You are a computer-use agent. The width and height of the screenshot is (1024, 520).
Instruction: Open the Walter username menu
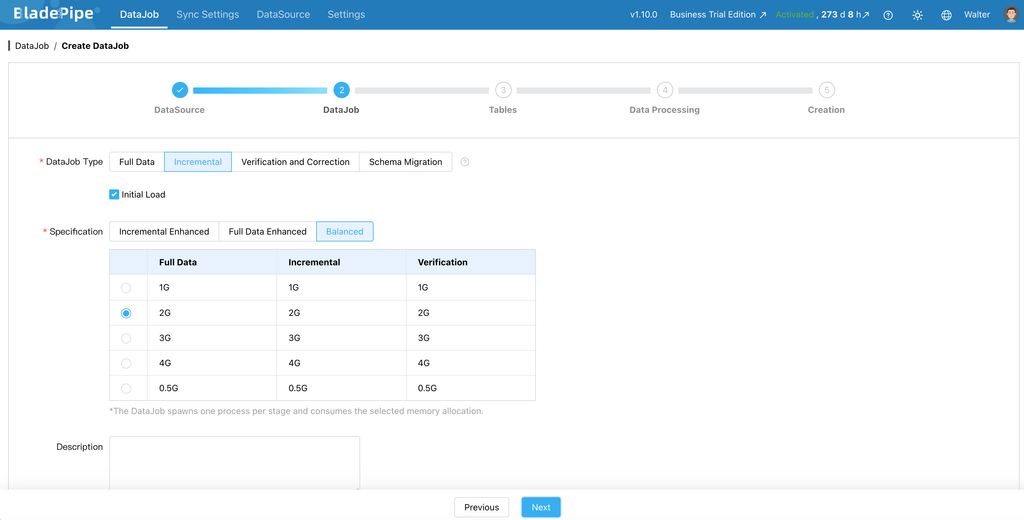977,14
